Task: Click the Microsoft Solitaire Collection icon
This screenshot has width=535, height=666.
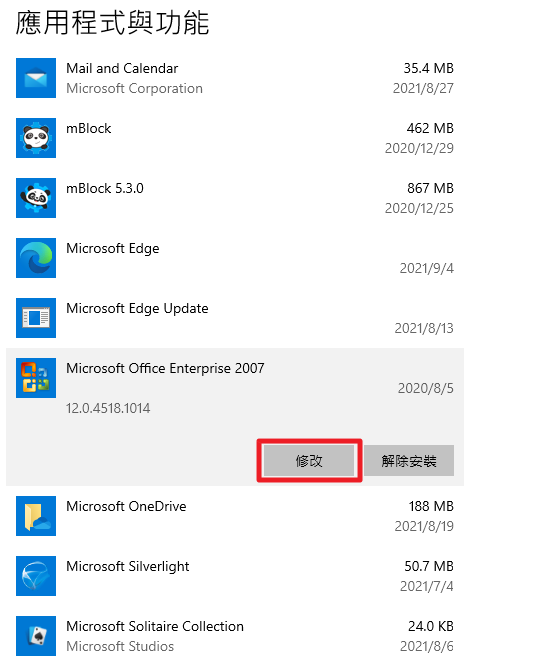Action: coord(36,636)
